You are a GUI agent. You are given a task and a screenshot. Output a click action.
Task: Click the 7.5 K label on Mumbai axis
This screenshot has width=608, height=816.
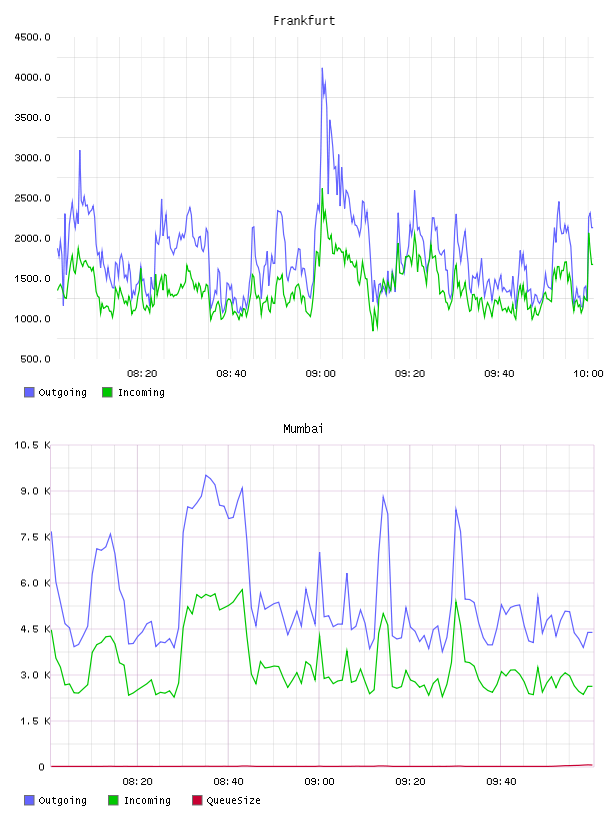35,537
